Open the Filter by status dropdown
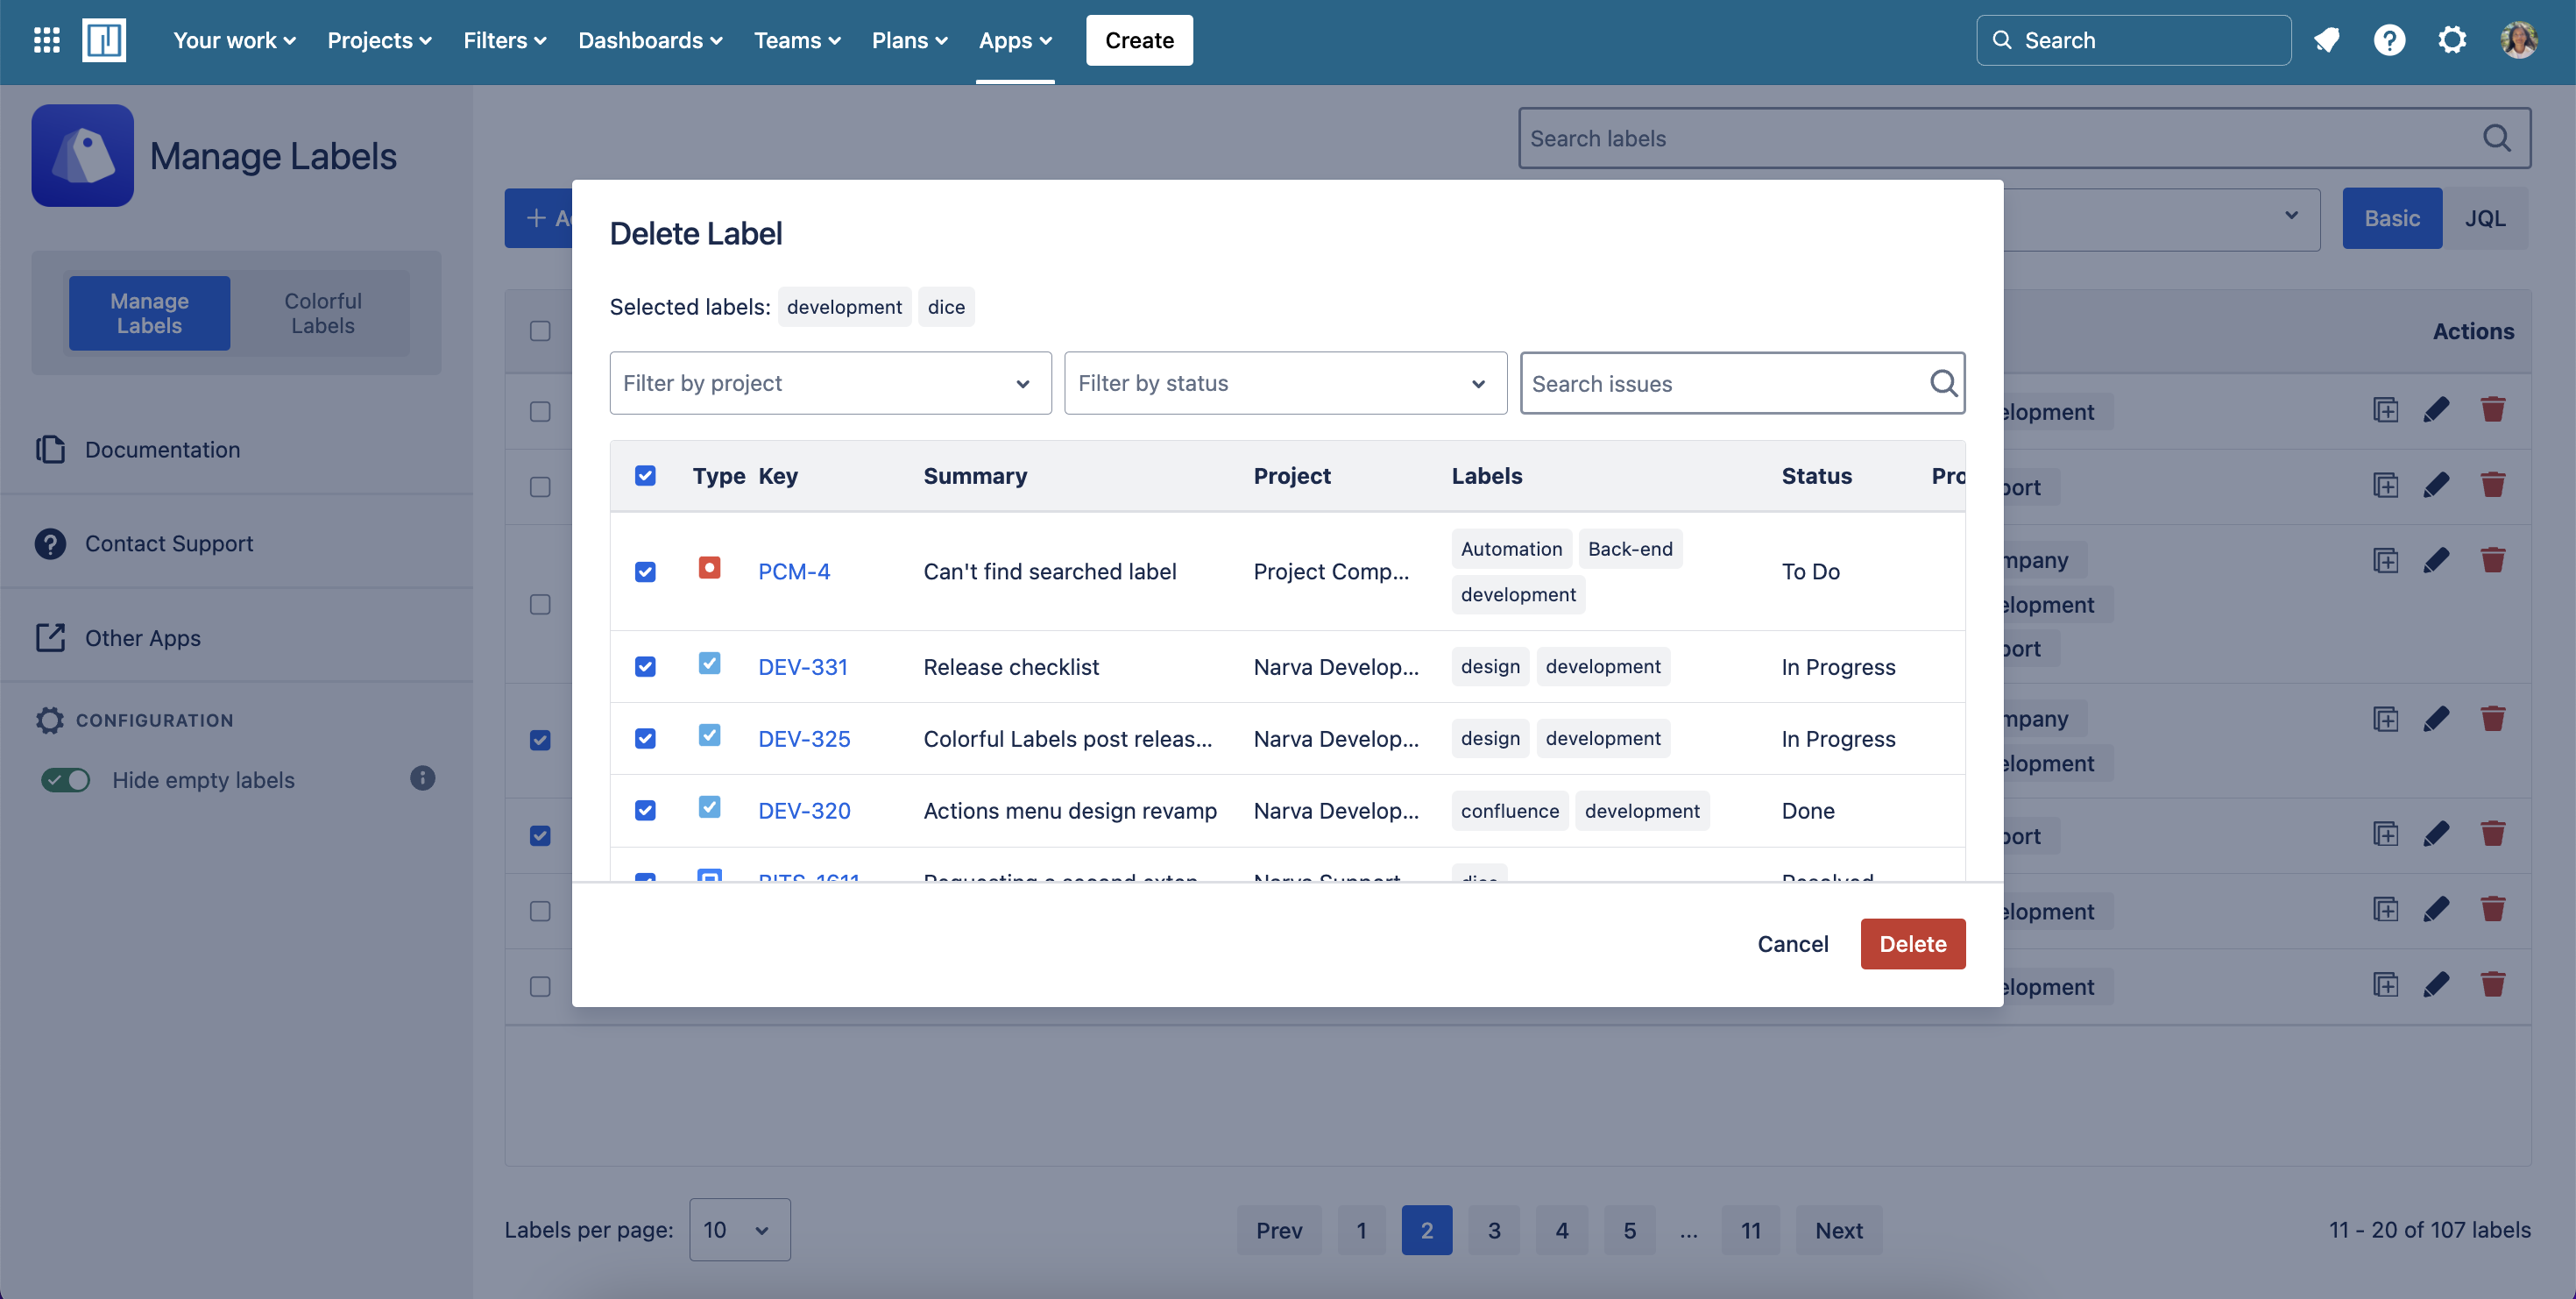Image resolution: width=2576 pixels, height=1299 pixels. click(x=1284, y=383)
